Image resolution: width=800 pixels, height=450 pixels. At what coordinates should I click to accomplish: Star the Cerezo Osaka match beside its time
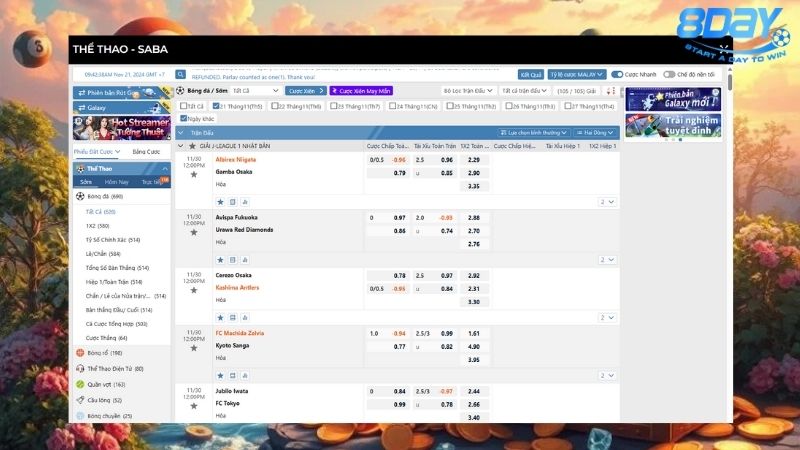tap(194, 290)
